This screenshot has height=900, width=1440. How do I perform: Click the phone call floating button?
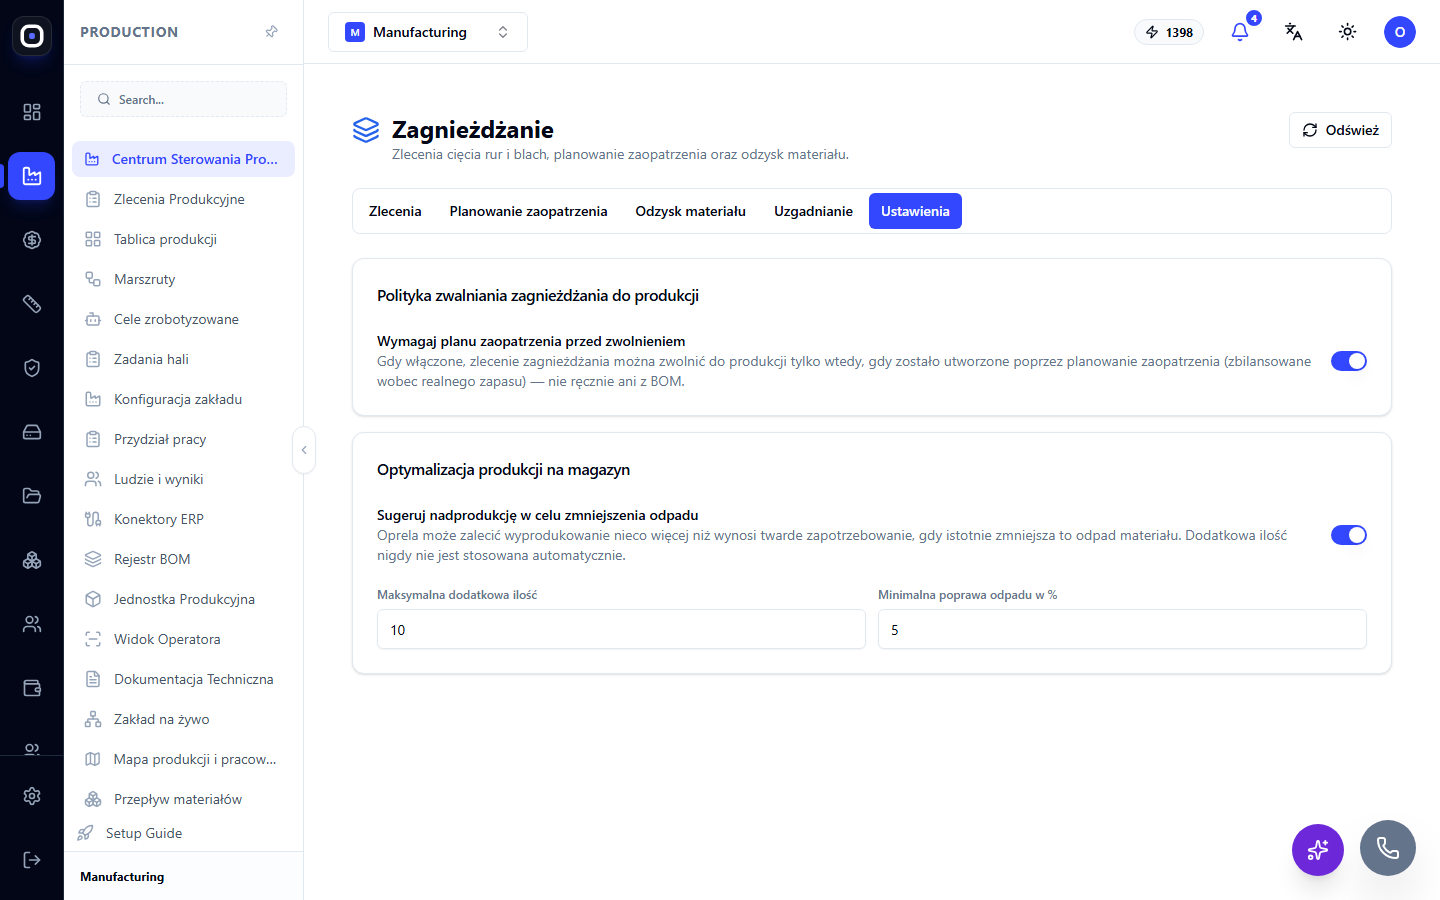point(1388,848)
